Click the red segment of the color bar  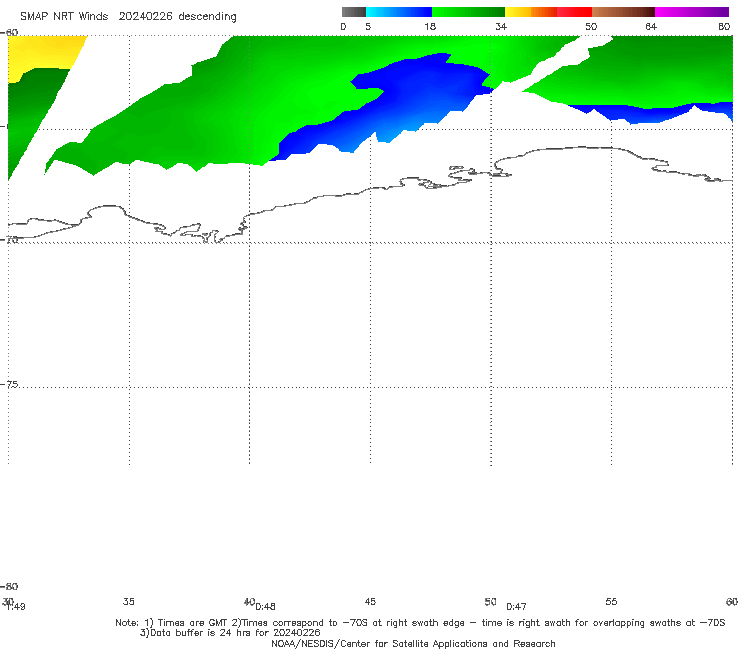574,12
